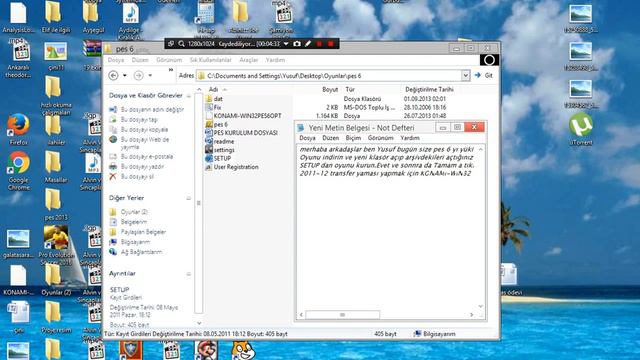
Task: Sort by Değiştirilme Tarihi column
Action: pyautogui.click(x=429, y=89)
